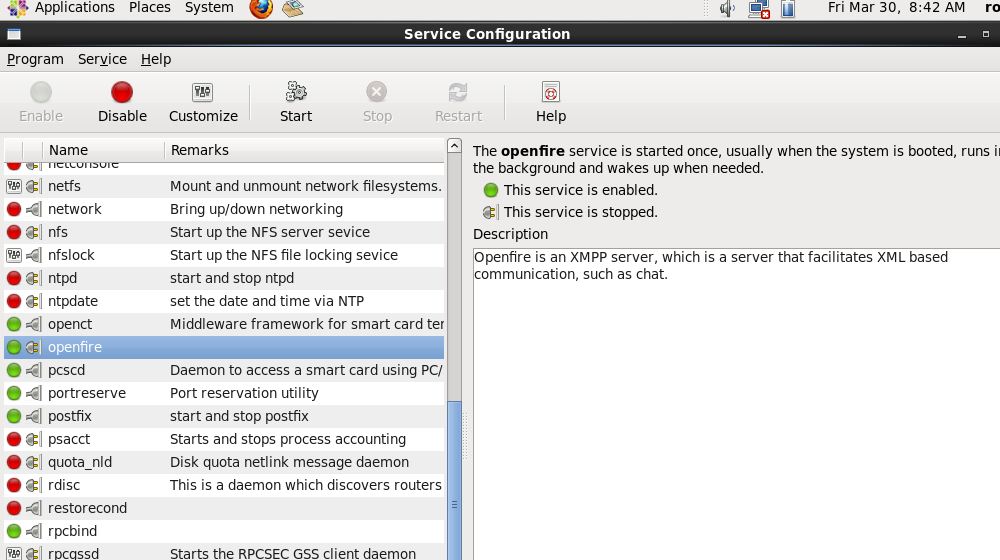This screenshot has width=1000, height=560.
Task: Select the nfs service row
Action: 224,232
